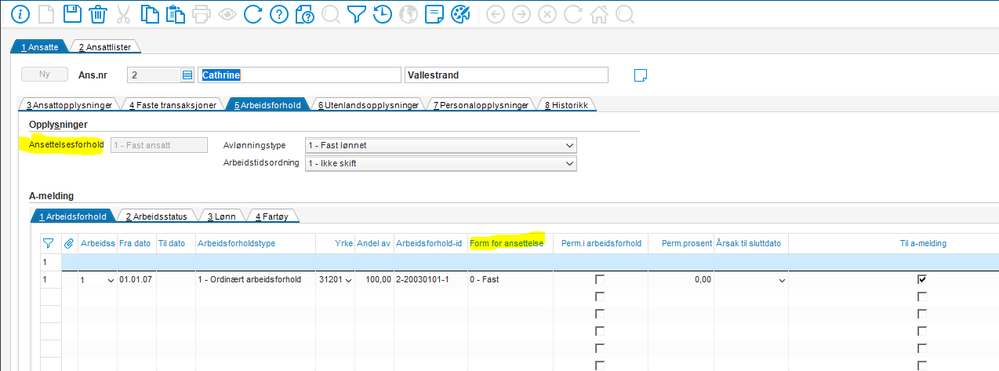Viewport: 999px width, 371px height.
Task: Click the question mark help icon
Action: click(279, 14)
